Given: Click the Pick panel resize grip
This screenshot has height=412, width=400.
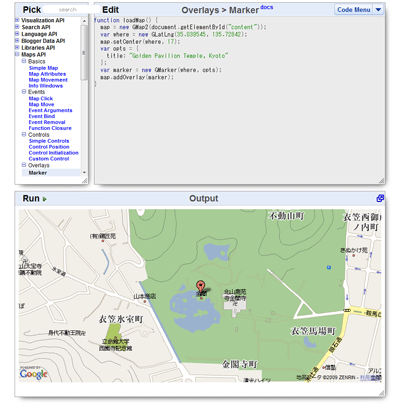Looking at the screenshot, I should [x=85, y=181].
